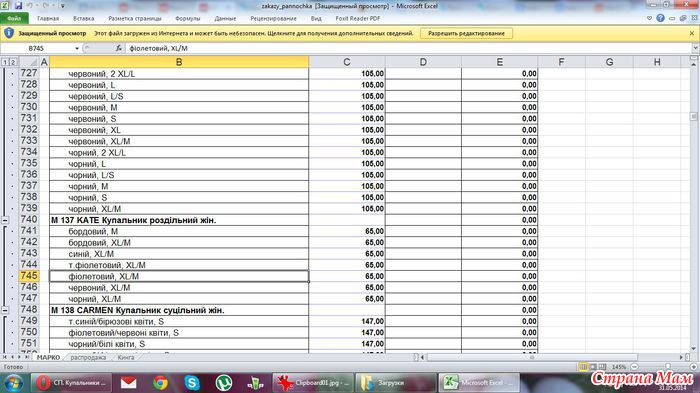Click the formula bar text фіолетовий, XL/M
The height and width of the screenshot is (393, 700).
click(x=158, y=48)
